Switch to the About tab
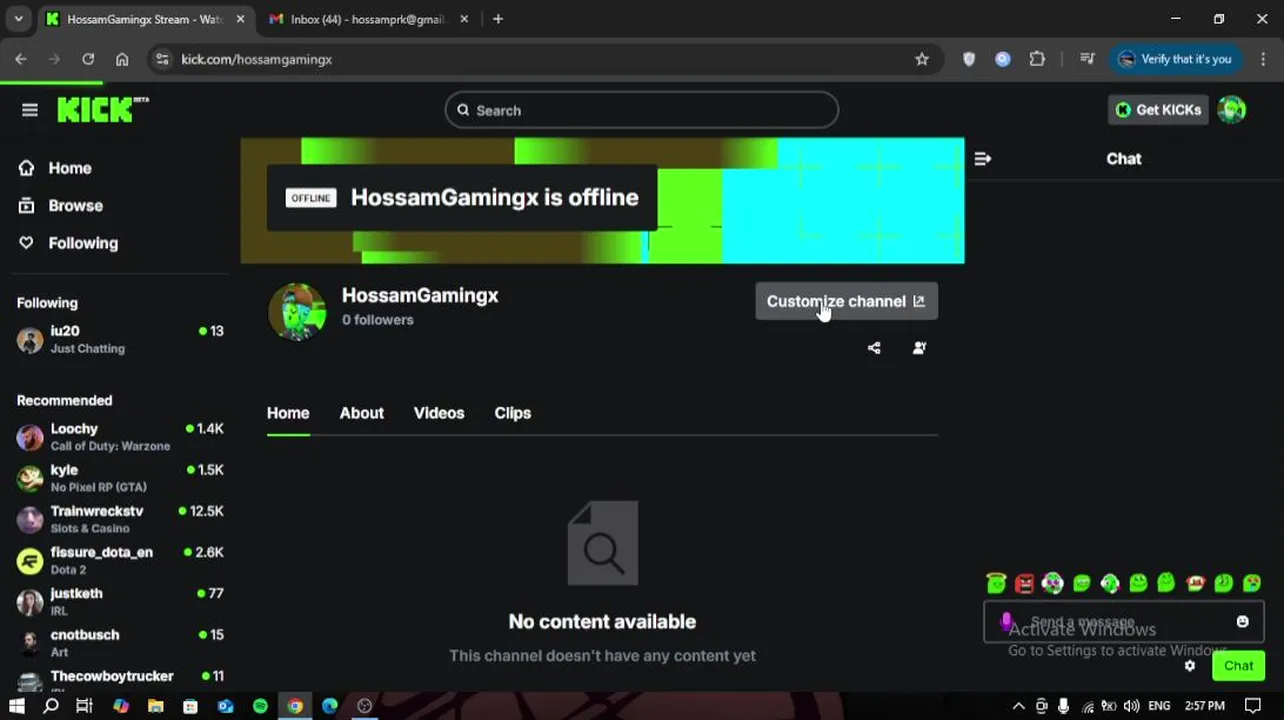This screenshot has height=720, width=1284. click(x=361, y=413)
